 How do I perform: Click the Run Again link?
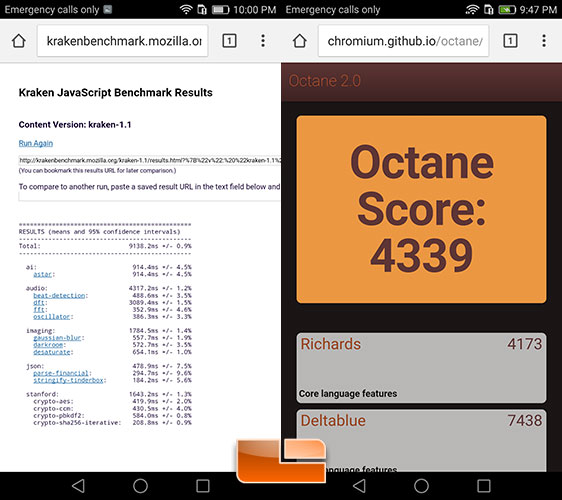tap(36, 143)
